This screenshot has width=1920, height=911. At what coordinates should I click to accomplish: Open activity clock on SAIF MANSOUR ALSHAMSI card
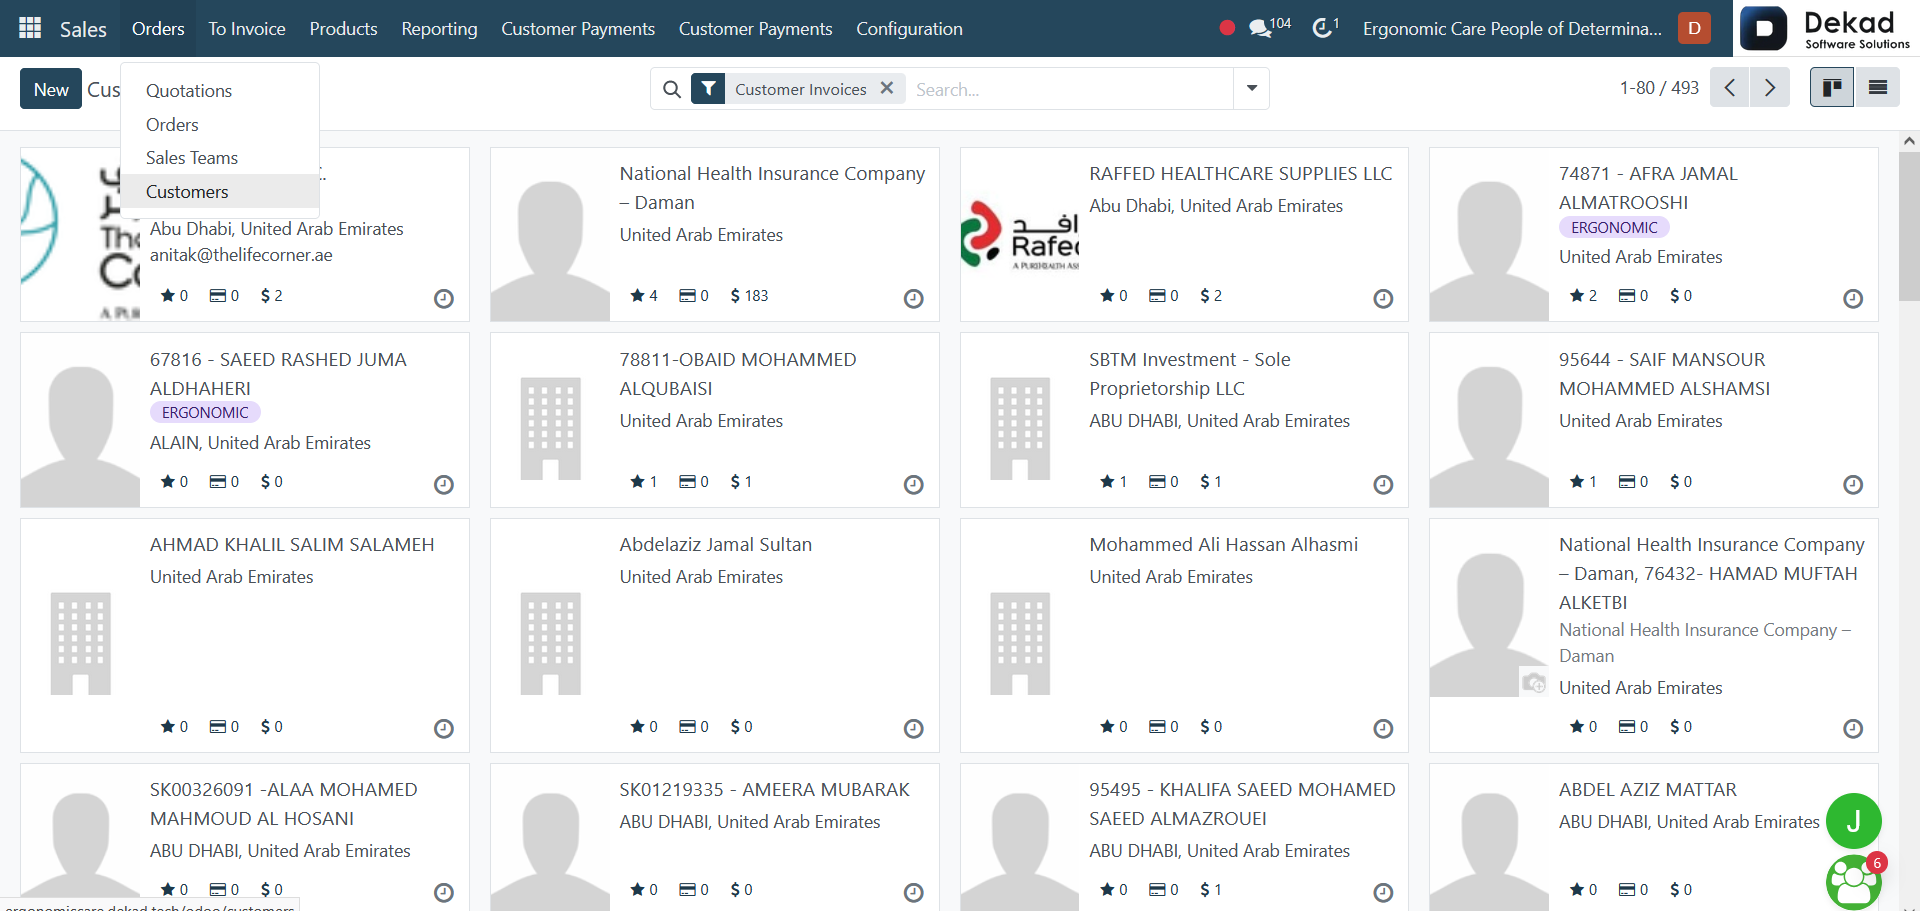(1853, 484)
